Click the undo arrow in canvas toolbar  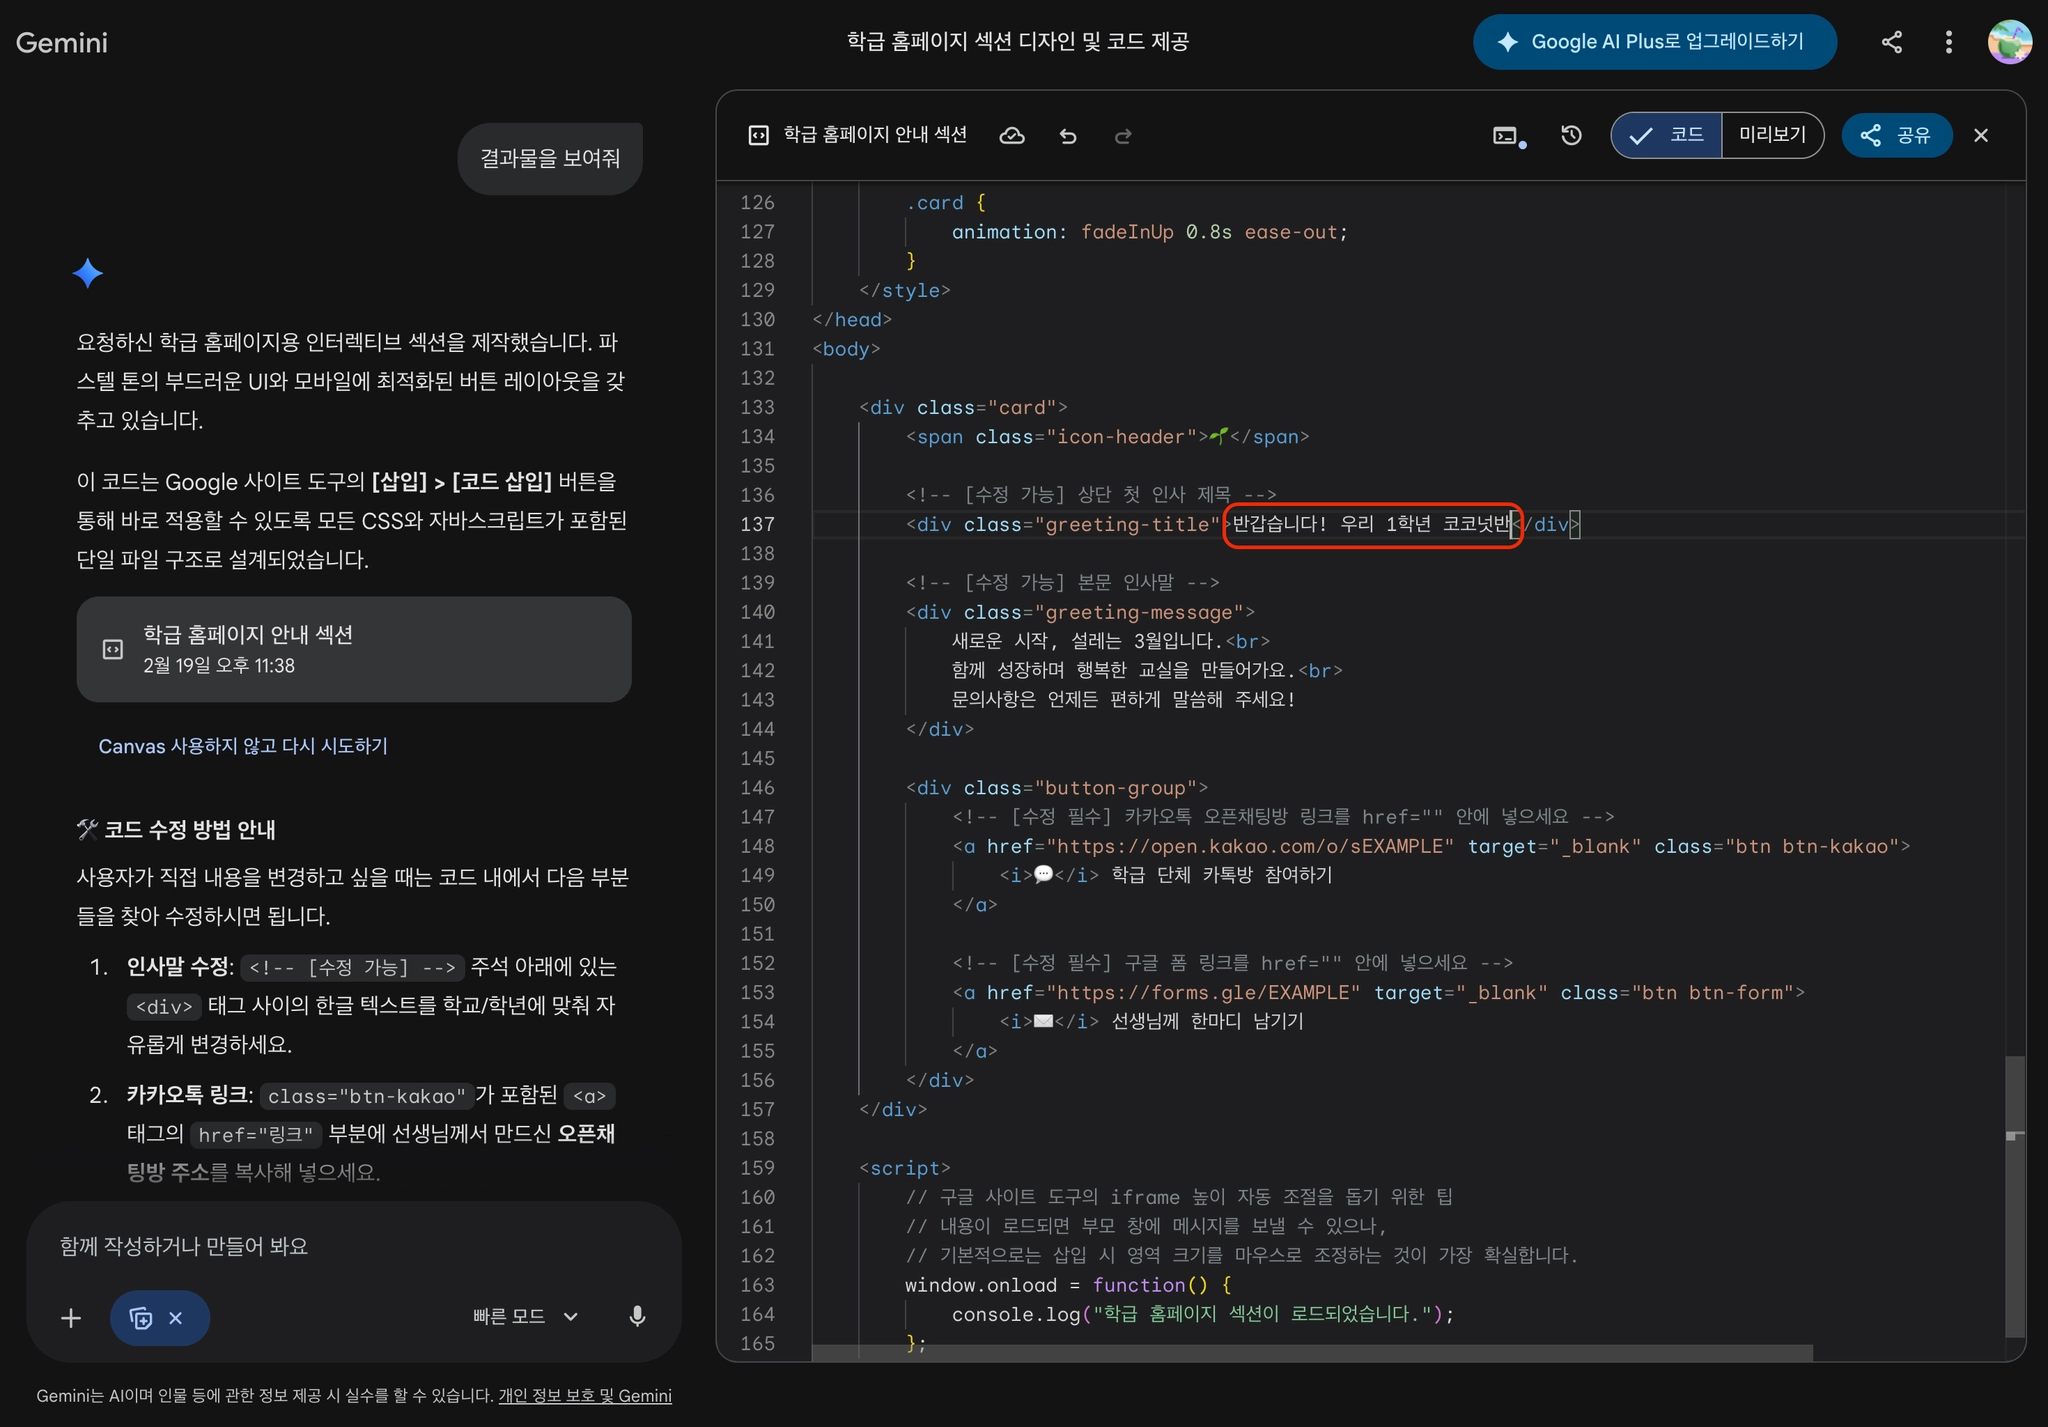[x=1068, y=136]
